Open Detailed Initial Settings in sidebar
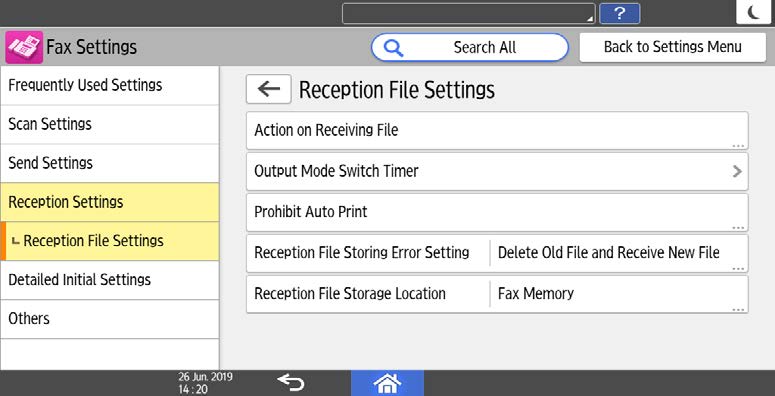Image resolution: width=775 pixels, height=396 pixels. (x=110, y=280)
